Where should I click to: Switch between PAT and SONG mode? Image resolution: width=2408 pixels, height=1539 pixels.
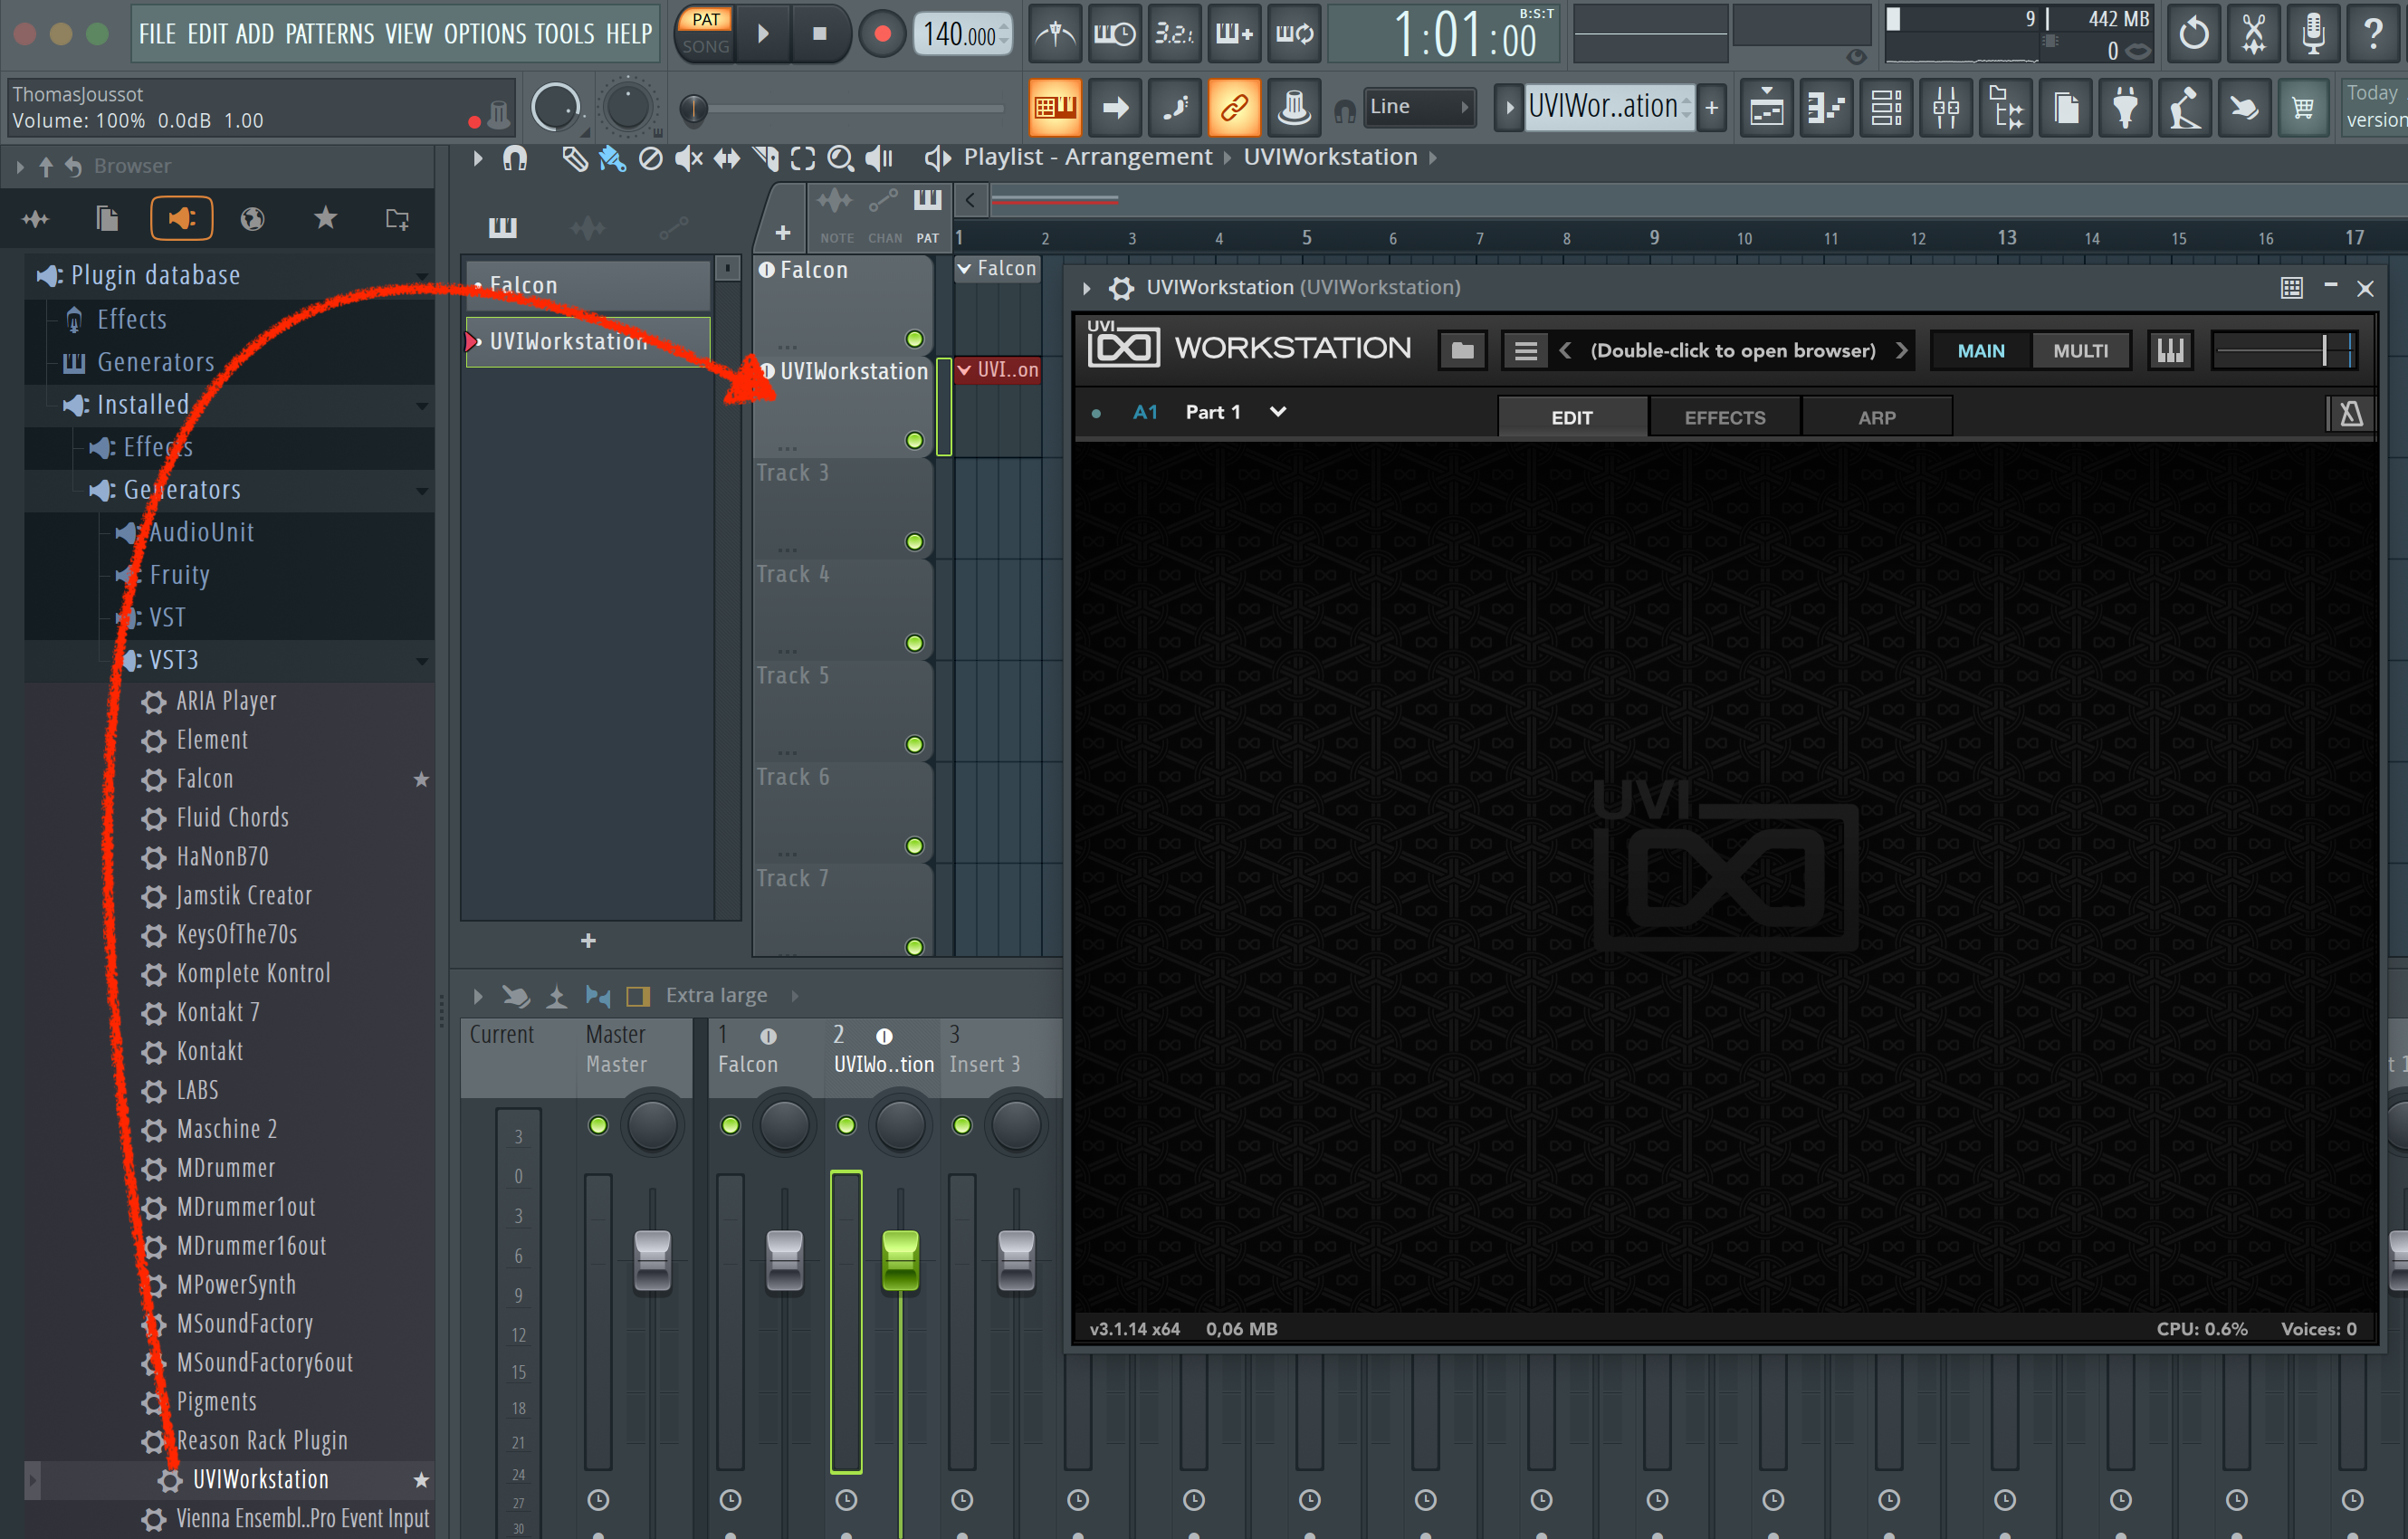[706, 33]
